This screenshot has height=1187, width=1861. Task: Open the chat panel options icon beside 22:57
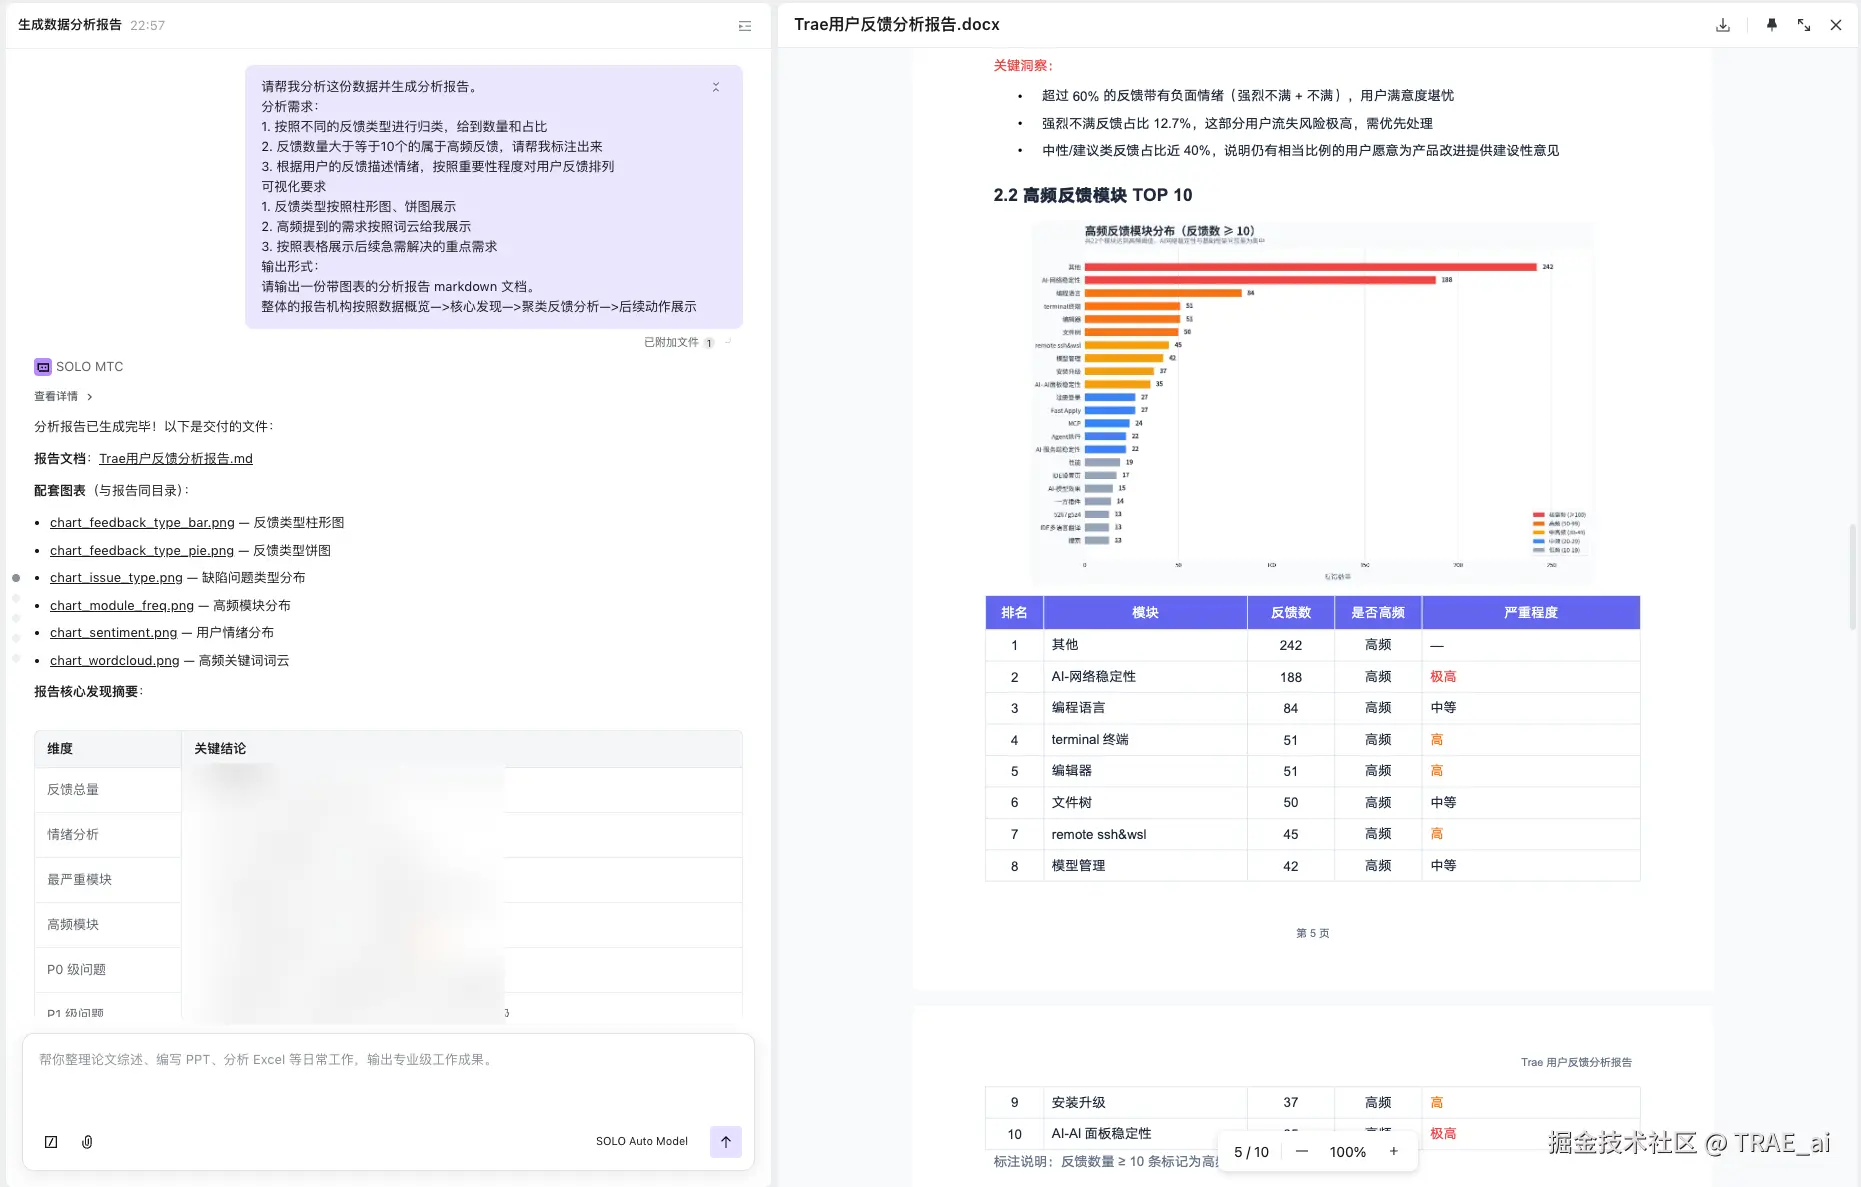coord(745,26)
